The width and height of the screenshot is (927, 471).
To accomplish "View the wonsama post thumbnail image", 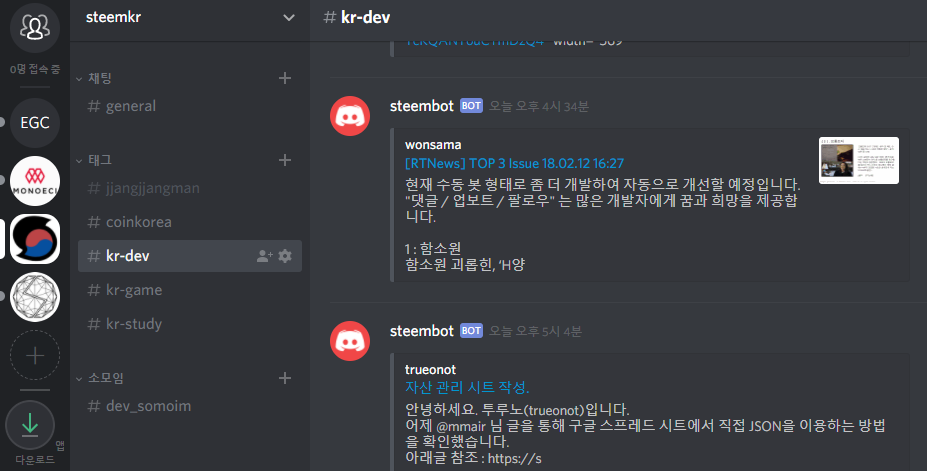I will tap(858, 161).
